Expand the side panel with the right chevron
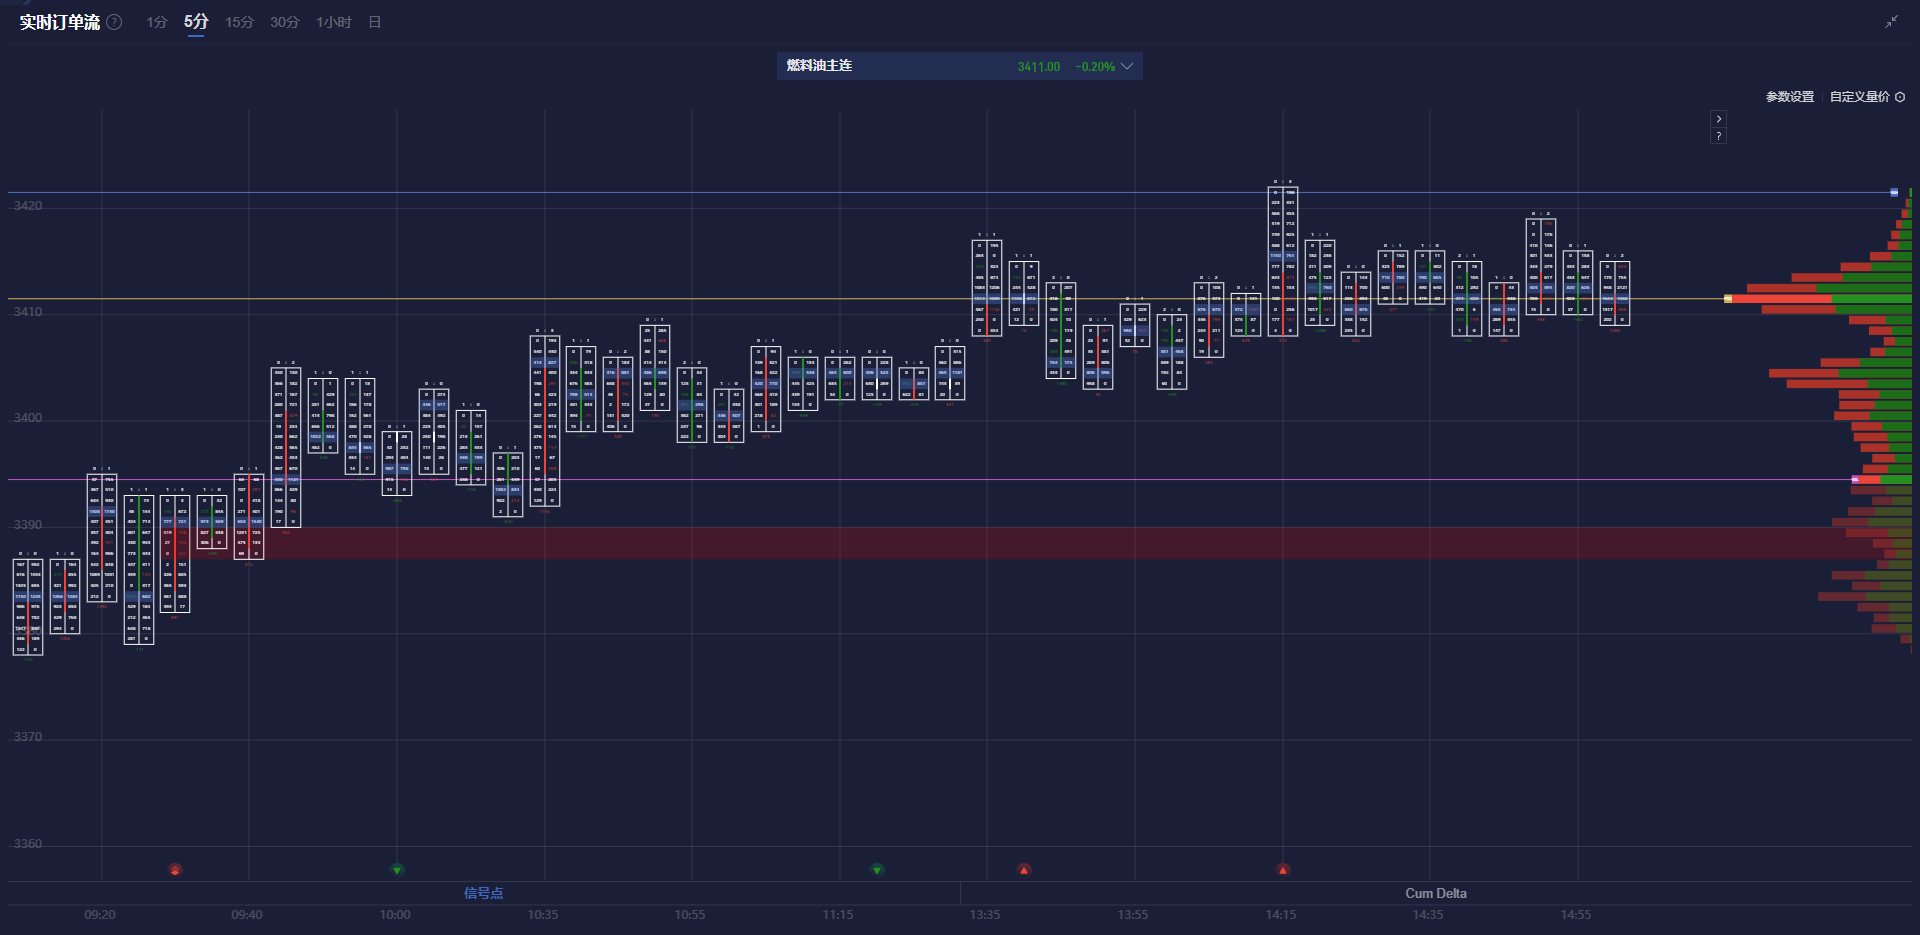Image resolution: width=1920 pixels, height=935 pixels. click(1718, 119)
